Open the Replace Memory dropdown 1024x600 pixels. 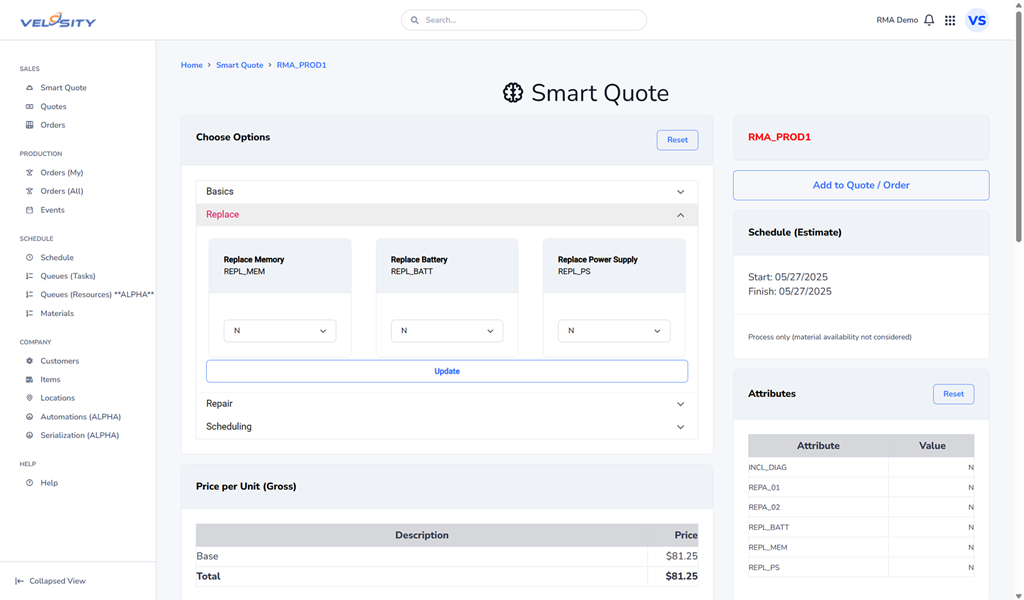279,331
